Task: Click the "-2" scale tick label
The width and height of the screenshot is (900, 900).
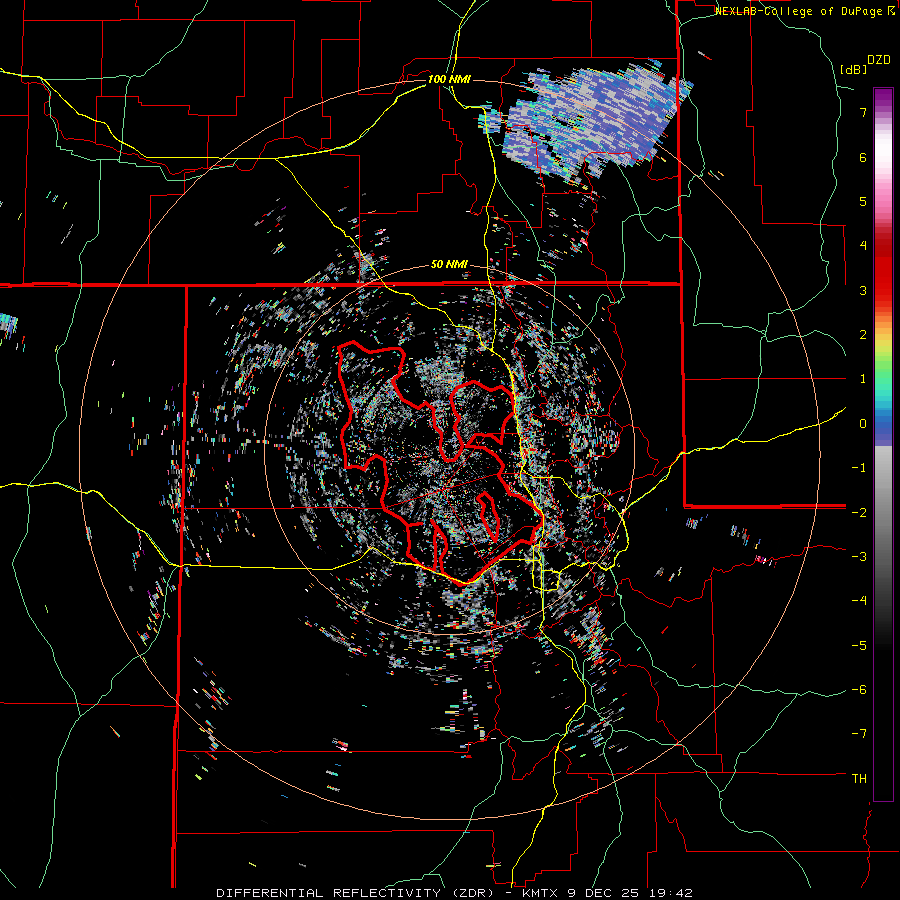Action: click(x=859, y=512)
